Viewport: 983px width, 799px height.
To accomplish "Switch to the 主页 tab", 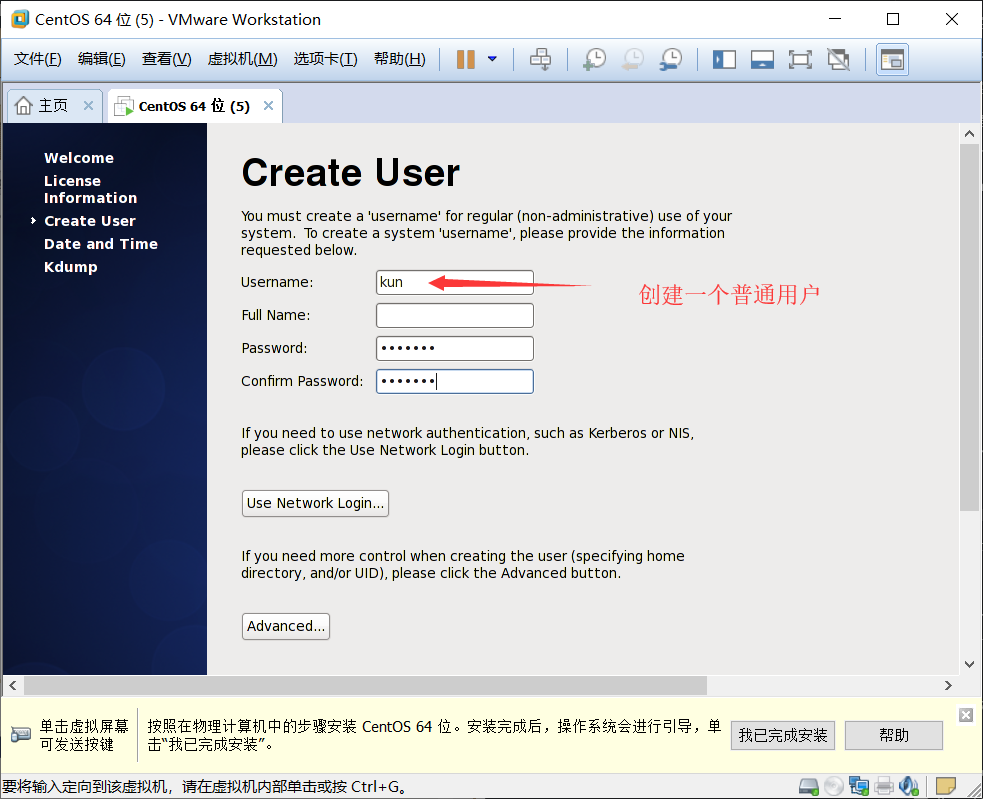I will (46, 105).
